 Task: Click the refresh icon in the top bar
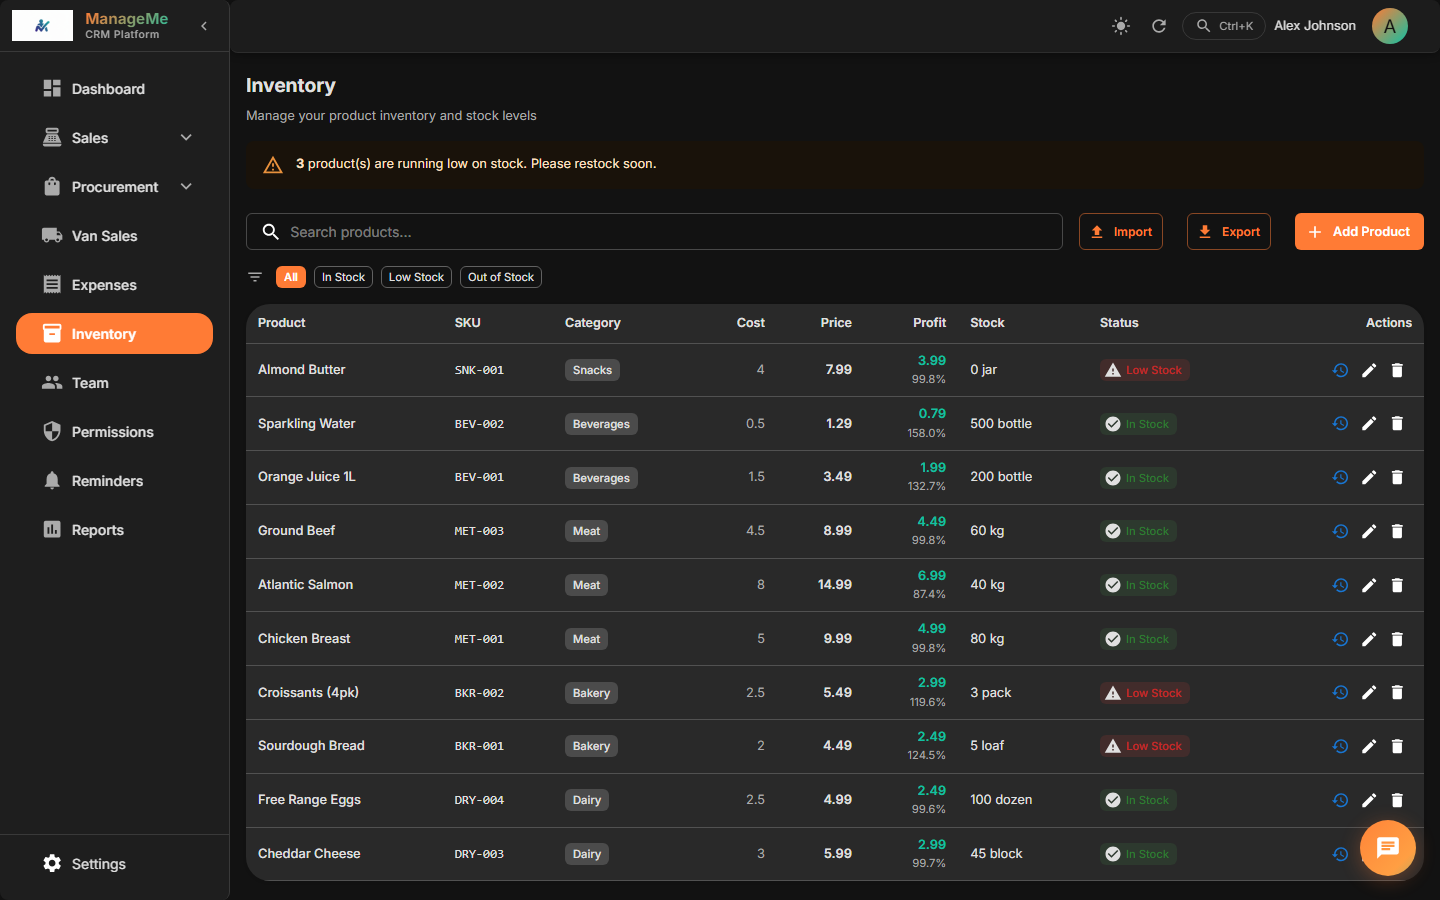coord(1159,26)
